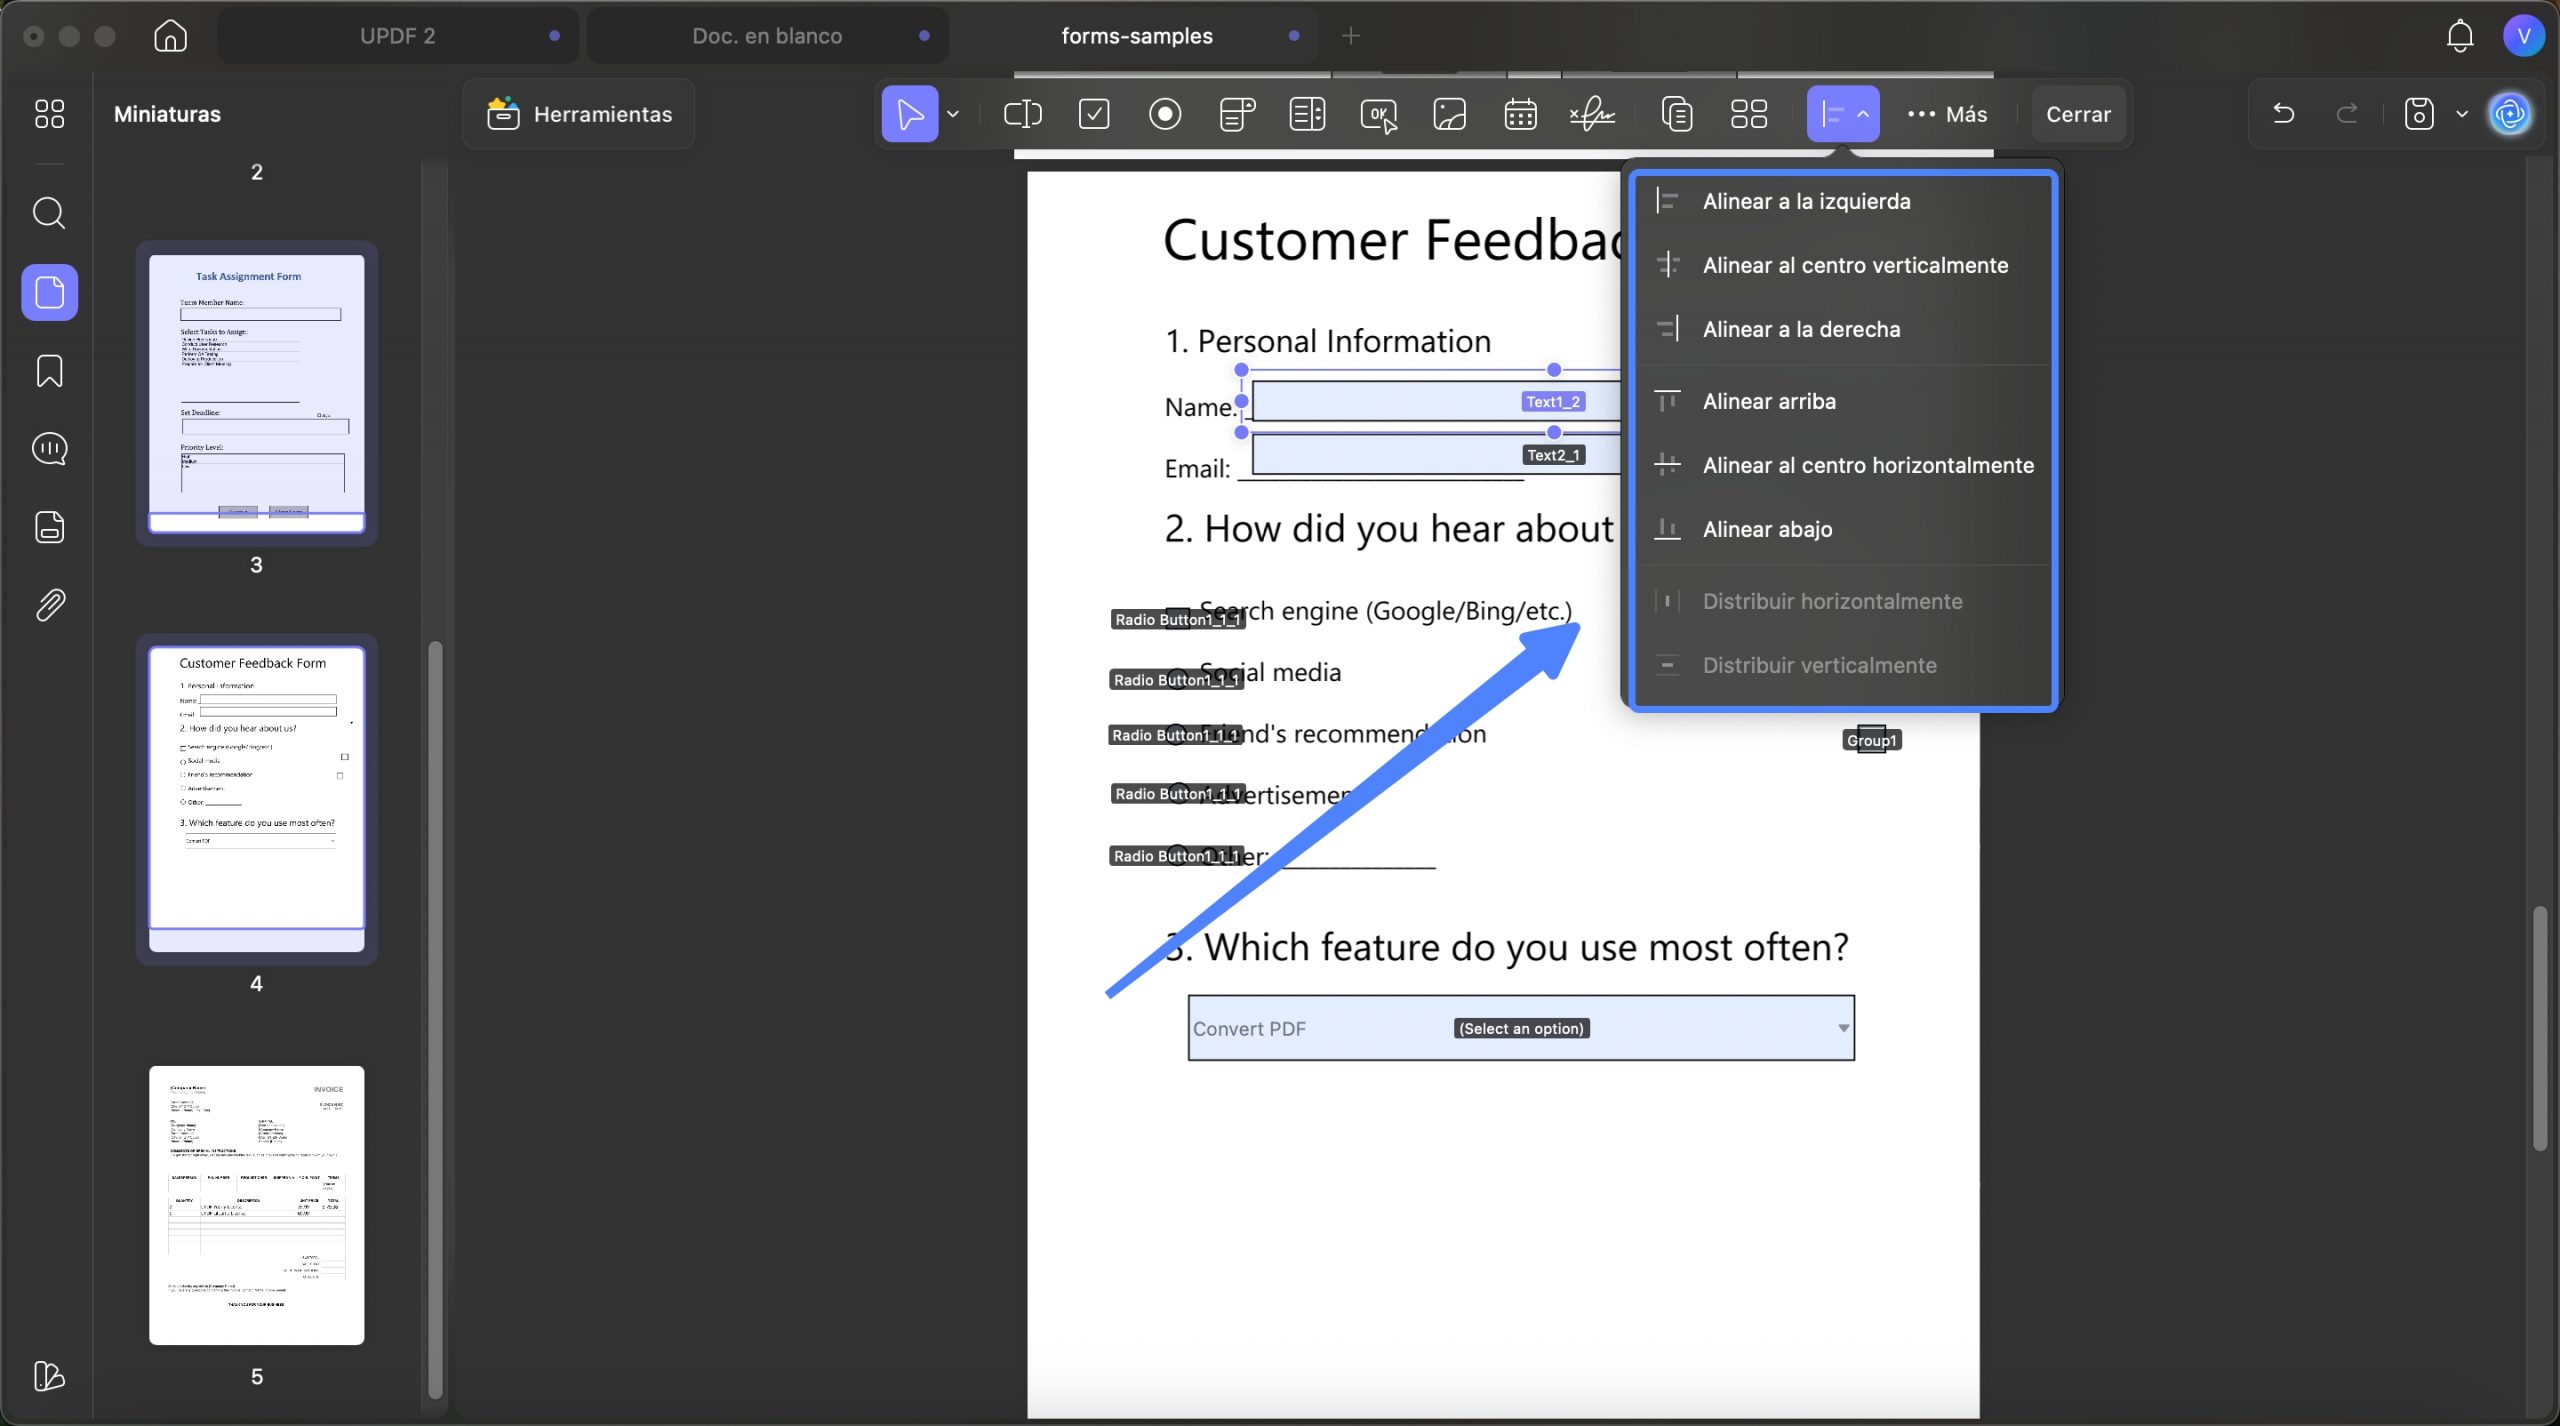Open the attachments paperclip panel
Screen dimensions: 2560x1426
point(49,605)
